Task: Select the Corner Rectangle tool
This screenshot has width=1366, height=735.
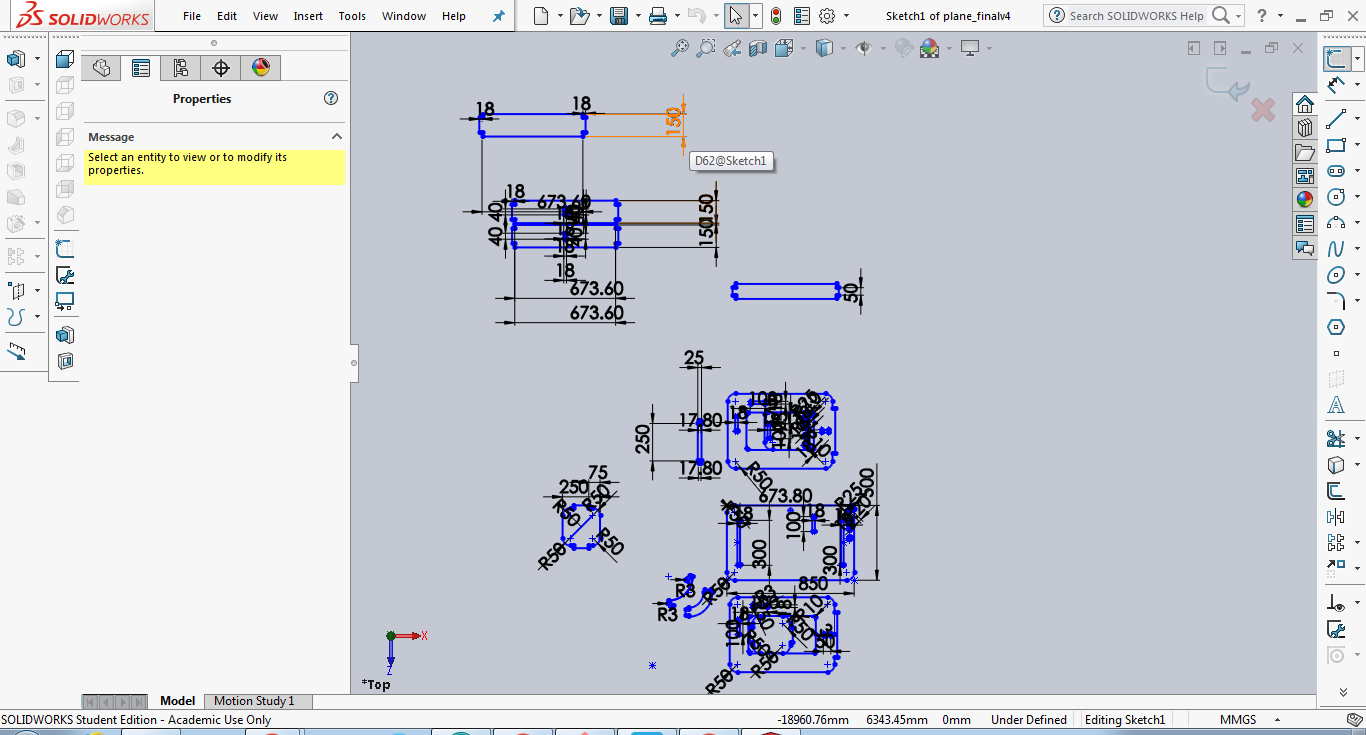Action: [x=1336, y=145]
